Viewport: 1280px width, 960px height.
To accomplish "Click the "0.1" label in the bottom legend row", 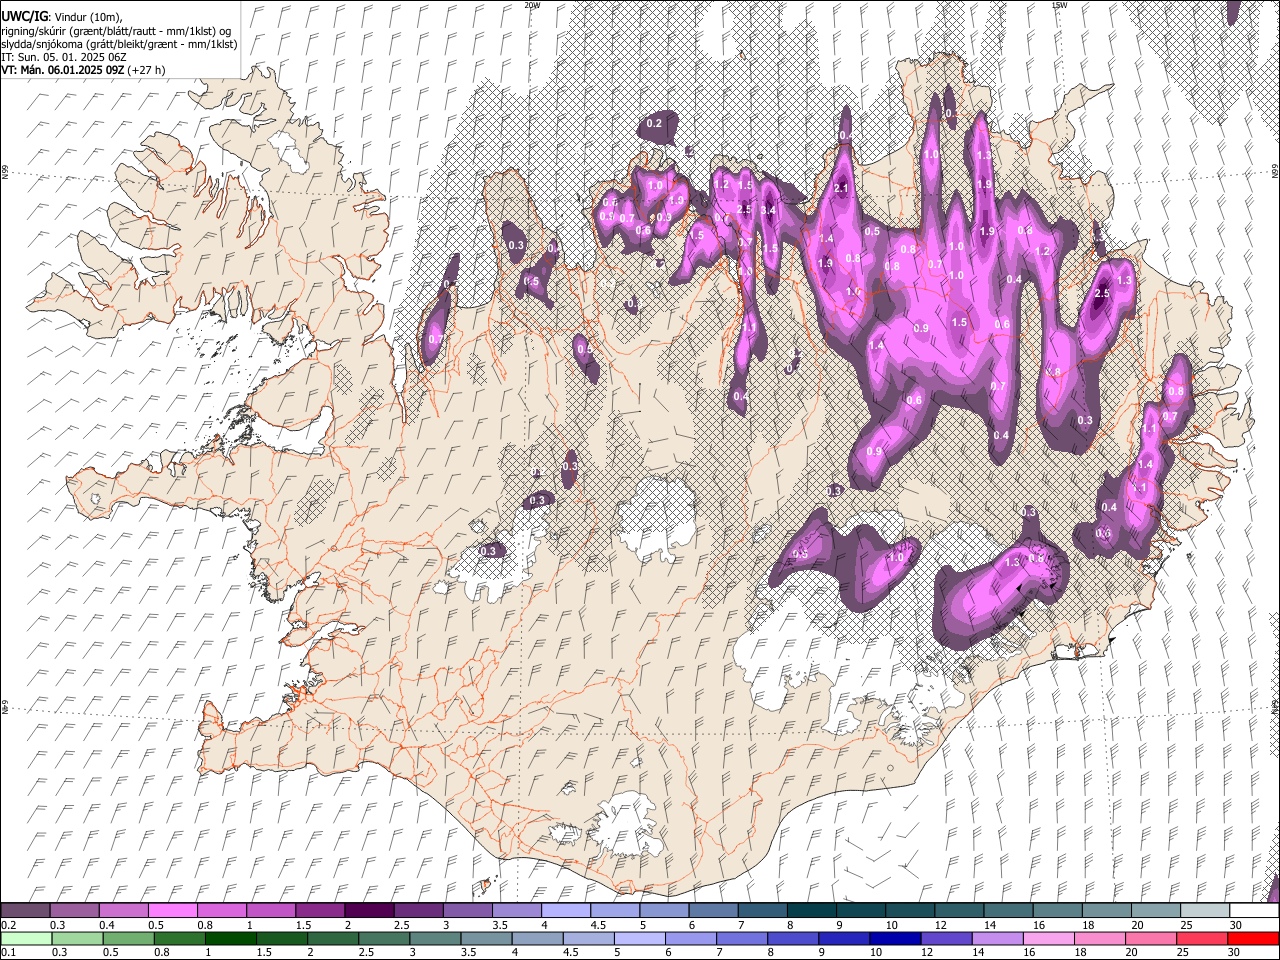I will click(x=8, y=953).
